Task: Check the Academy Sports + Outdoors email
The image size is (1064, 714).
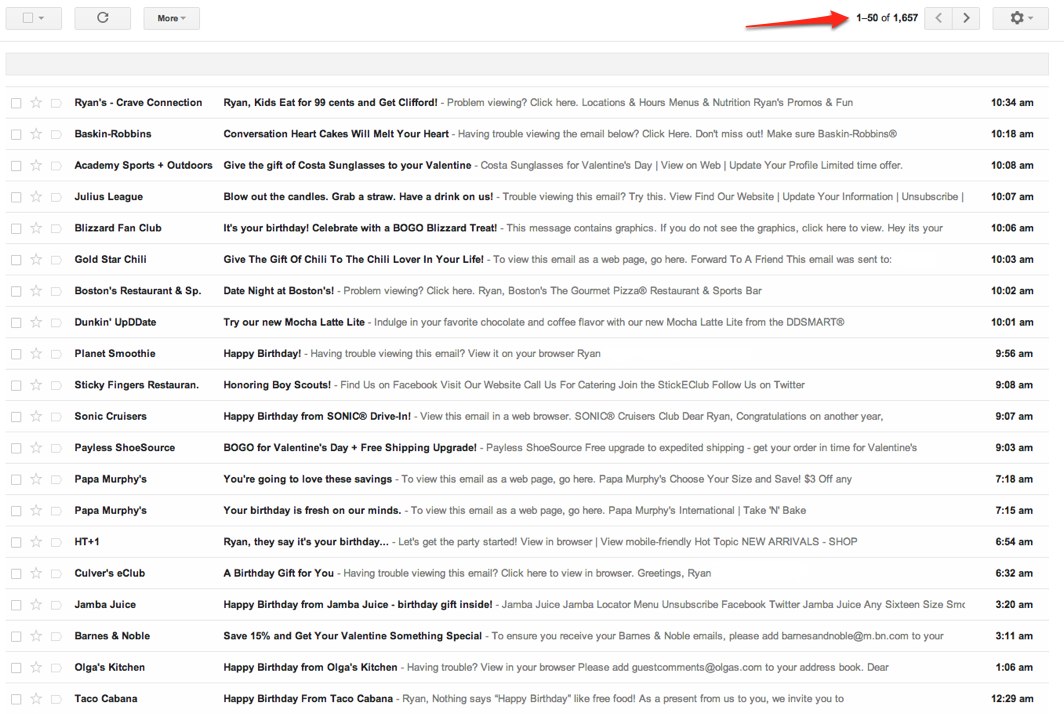Action: click(x=16, y=166)
